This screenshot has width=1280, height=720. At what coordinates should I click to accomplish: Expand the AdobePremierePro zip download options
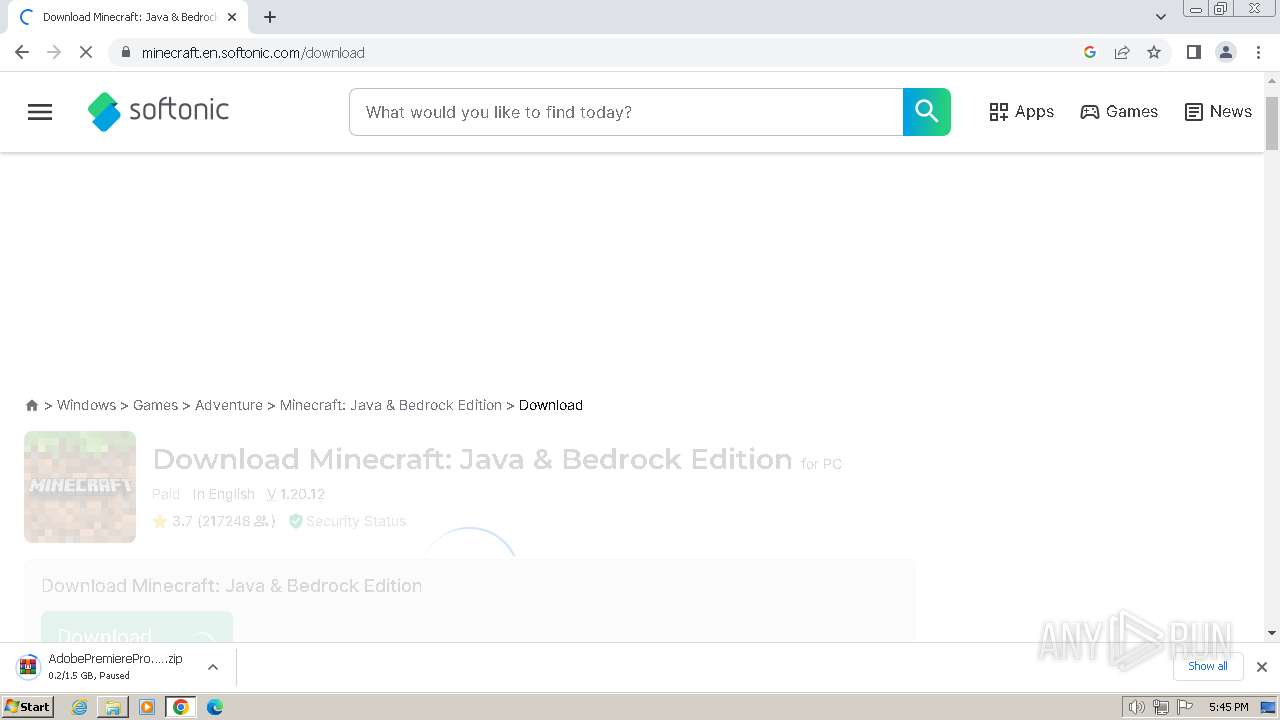(x=213, y=667)
